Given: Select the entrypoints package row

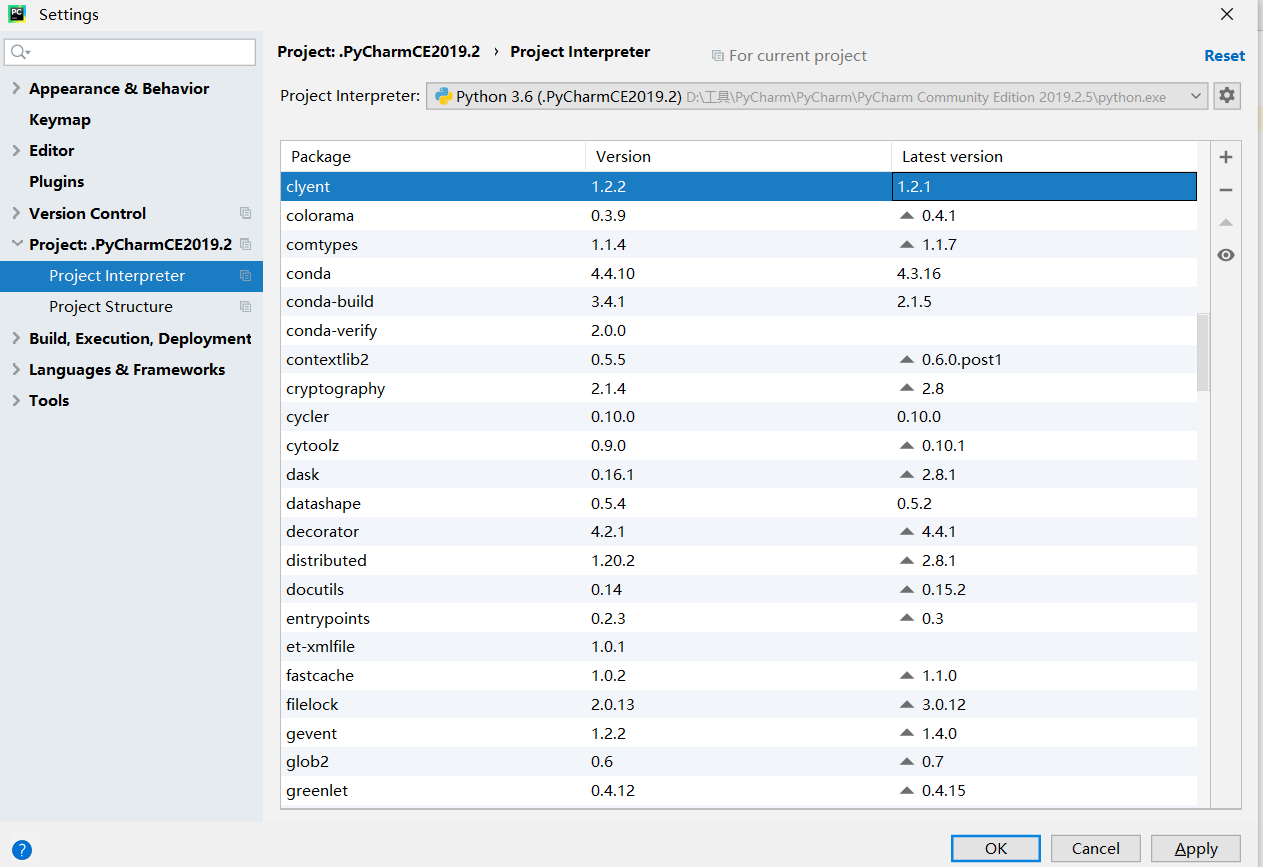Looking at the screenshot, I should coord(738,619).
